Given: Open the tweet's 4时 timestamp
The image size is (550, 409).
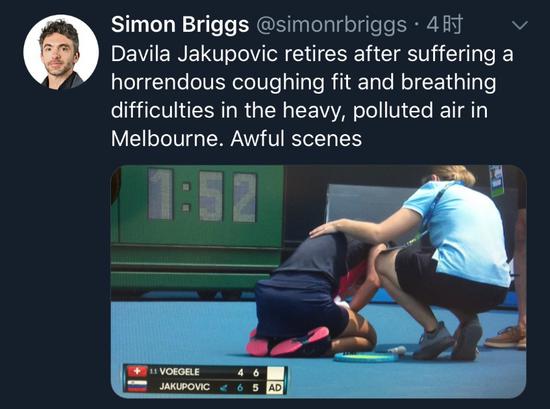Looking at the screenshot, I should 444,25.
